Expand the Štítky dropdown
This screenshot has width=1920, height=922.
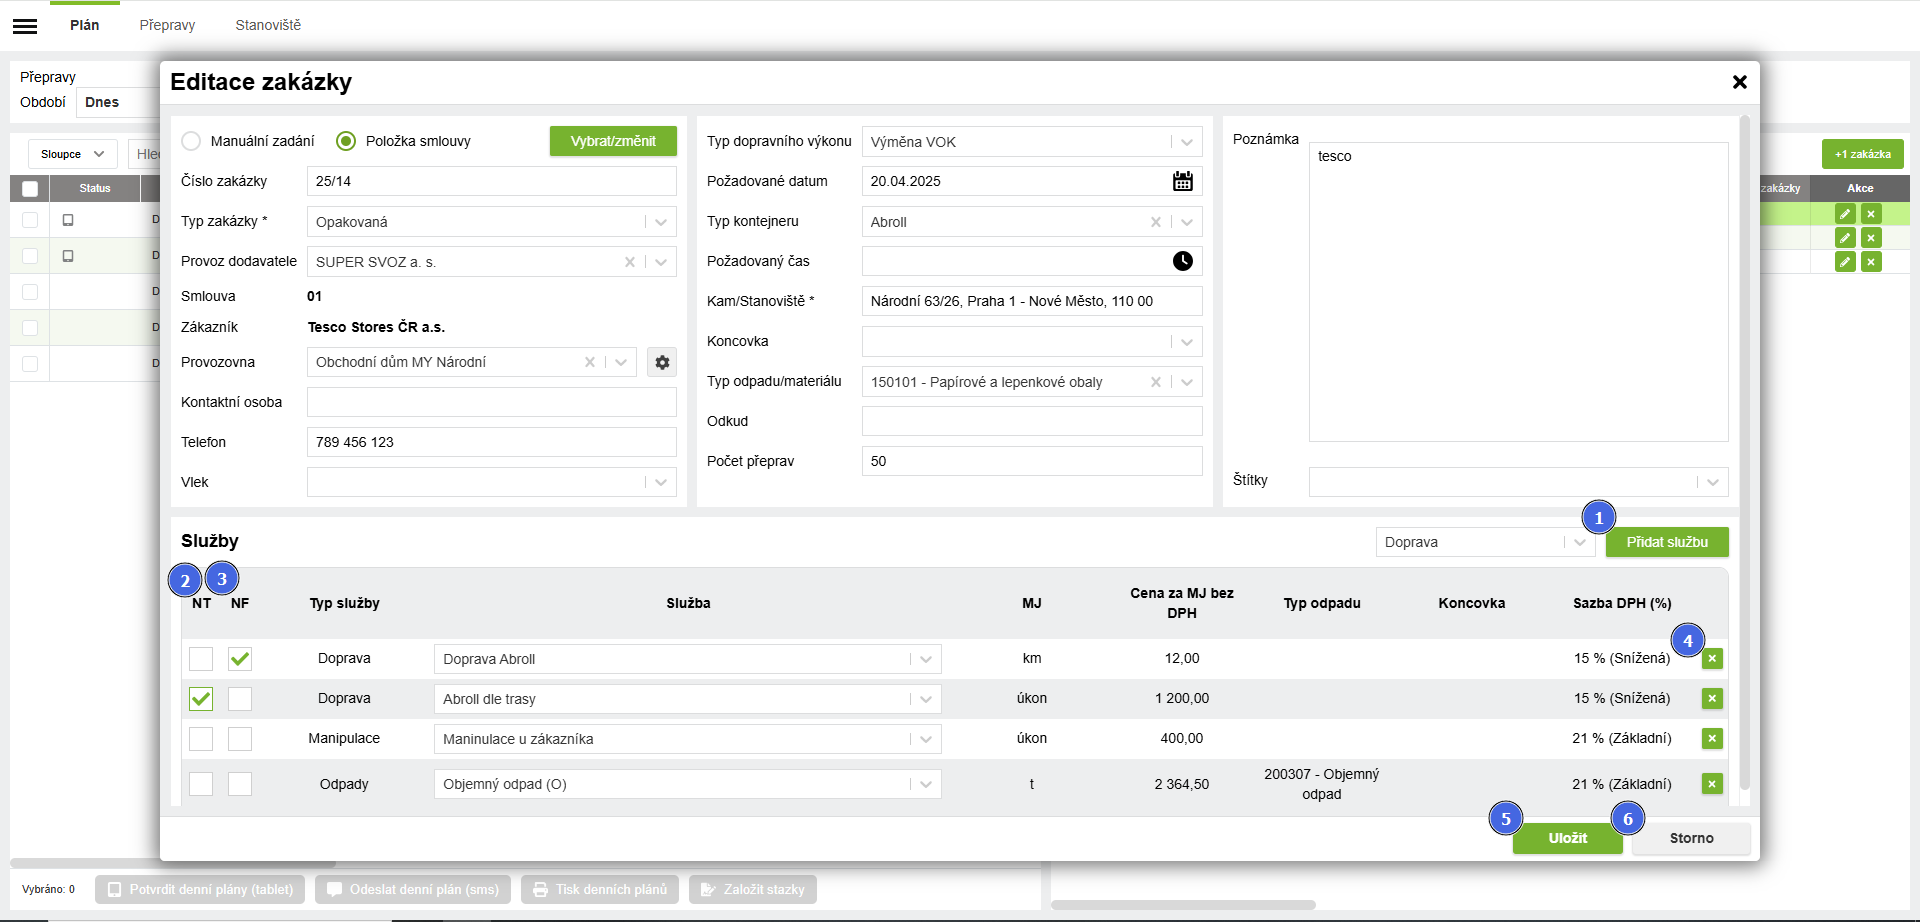(x=1712, y=482)
